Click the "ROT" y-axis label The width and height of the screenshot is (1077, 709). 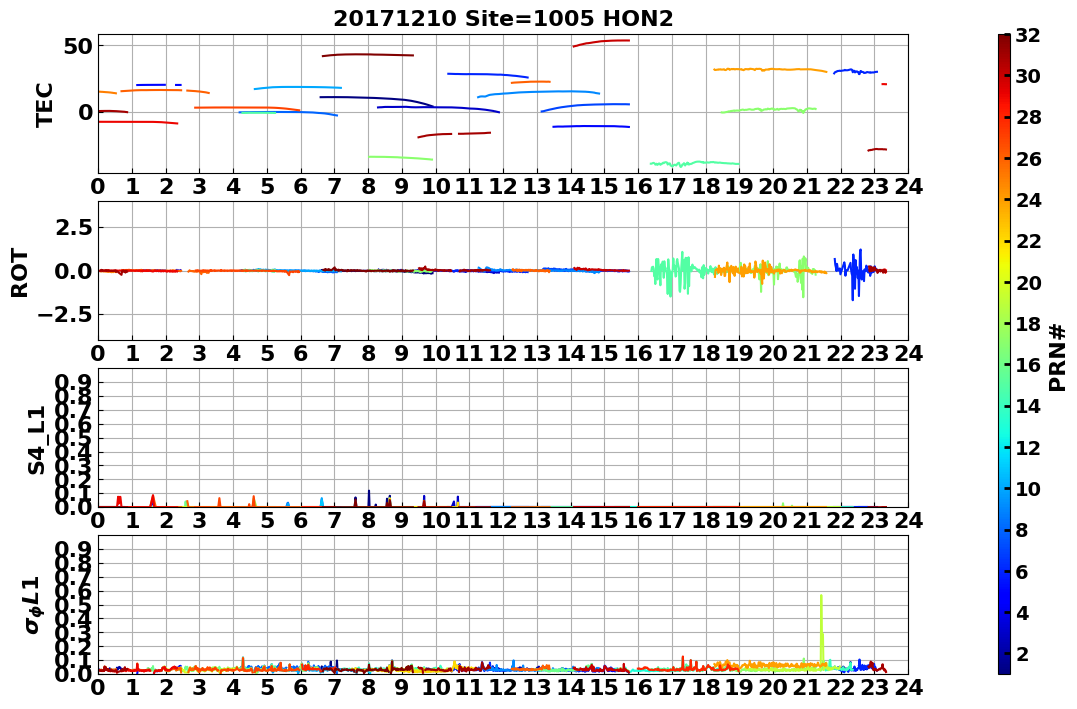[20, 273]
